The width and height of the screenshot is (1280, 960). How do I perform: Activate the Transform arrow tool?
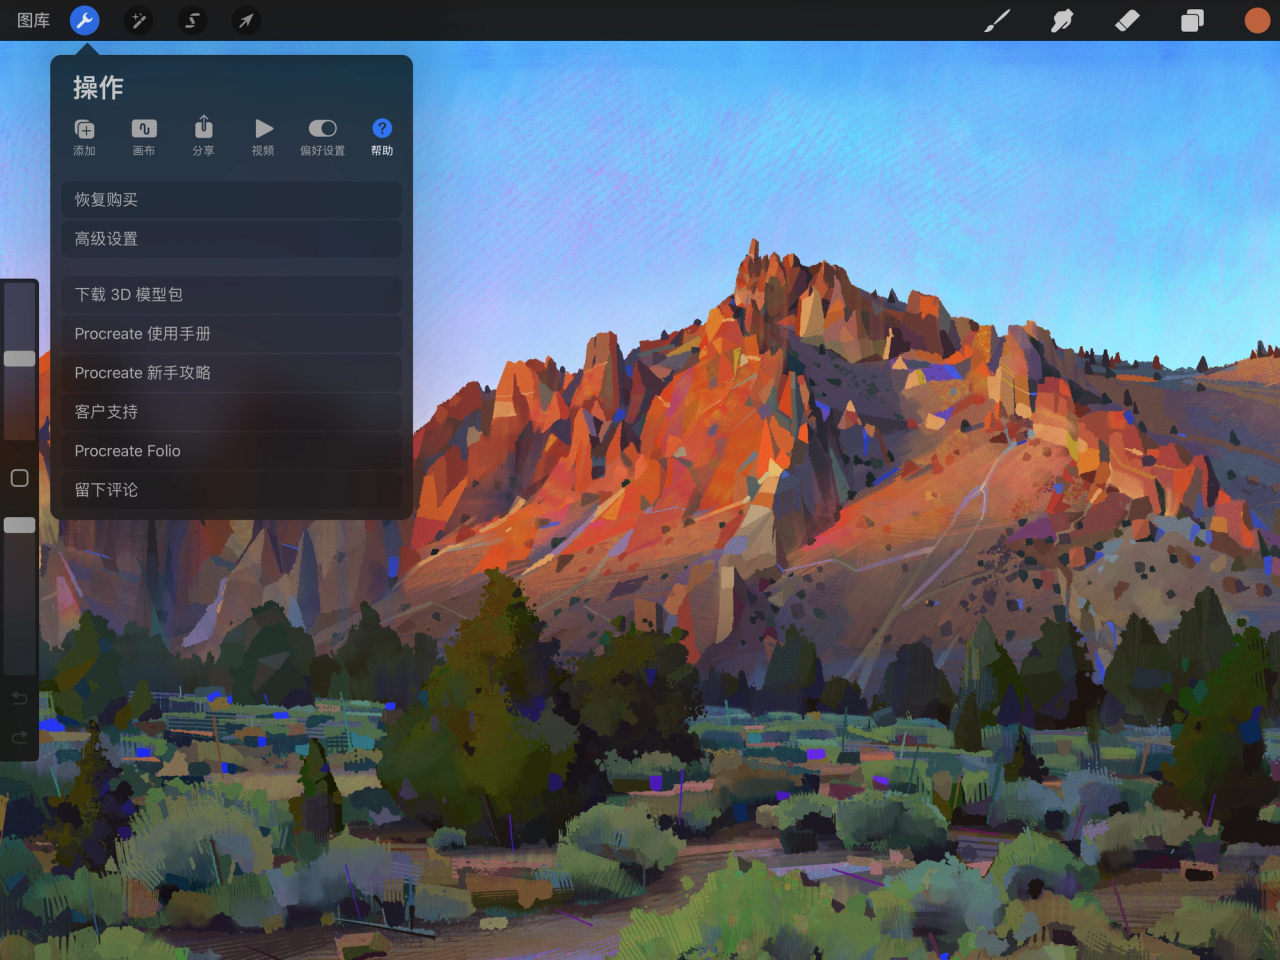pos(246,20)
